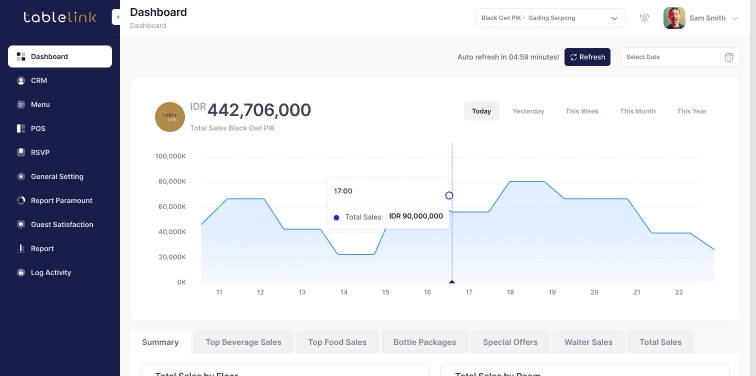Click the Report Paramount pie icon
Screen dimensions: 756x376
(21, 201)
